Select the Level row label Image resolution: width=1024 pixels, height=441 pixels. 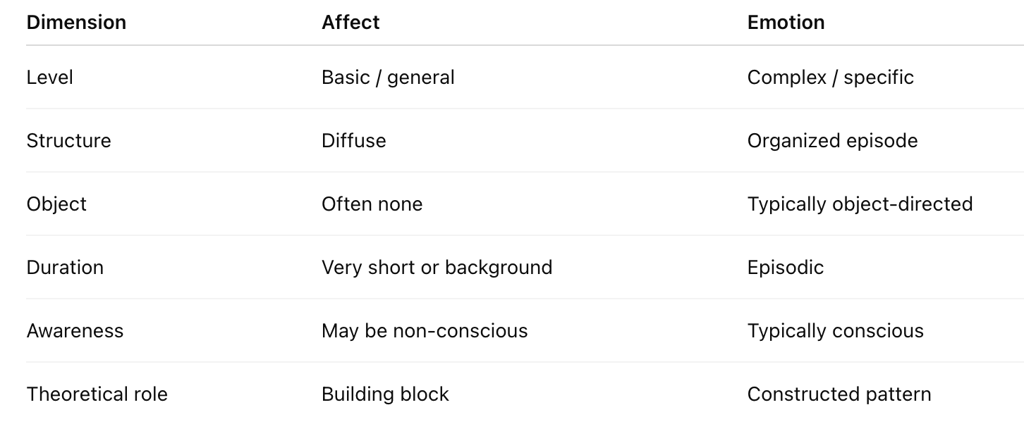[49, 77]
